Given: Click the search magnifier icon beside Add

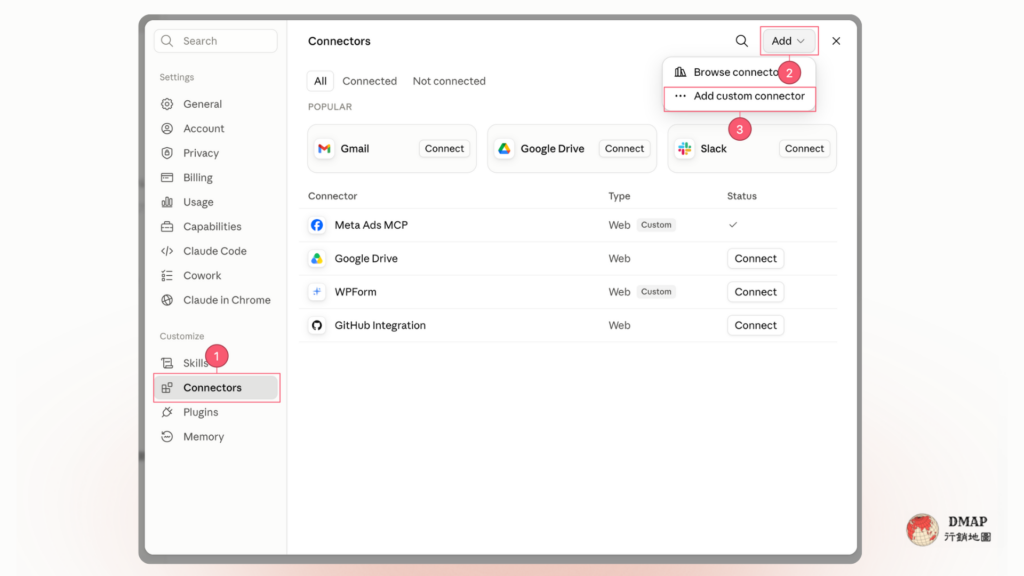Looking at the screenshot, I should pyautogui.click(x=741, y=41).
